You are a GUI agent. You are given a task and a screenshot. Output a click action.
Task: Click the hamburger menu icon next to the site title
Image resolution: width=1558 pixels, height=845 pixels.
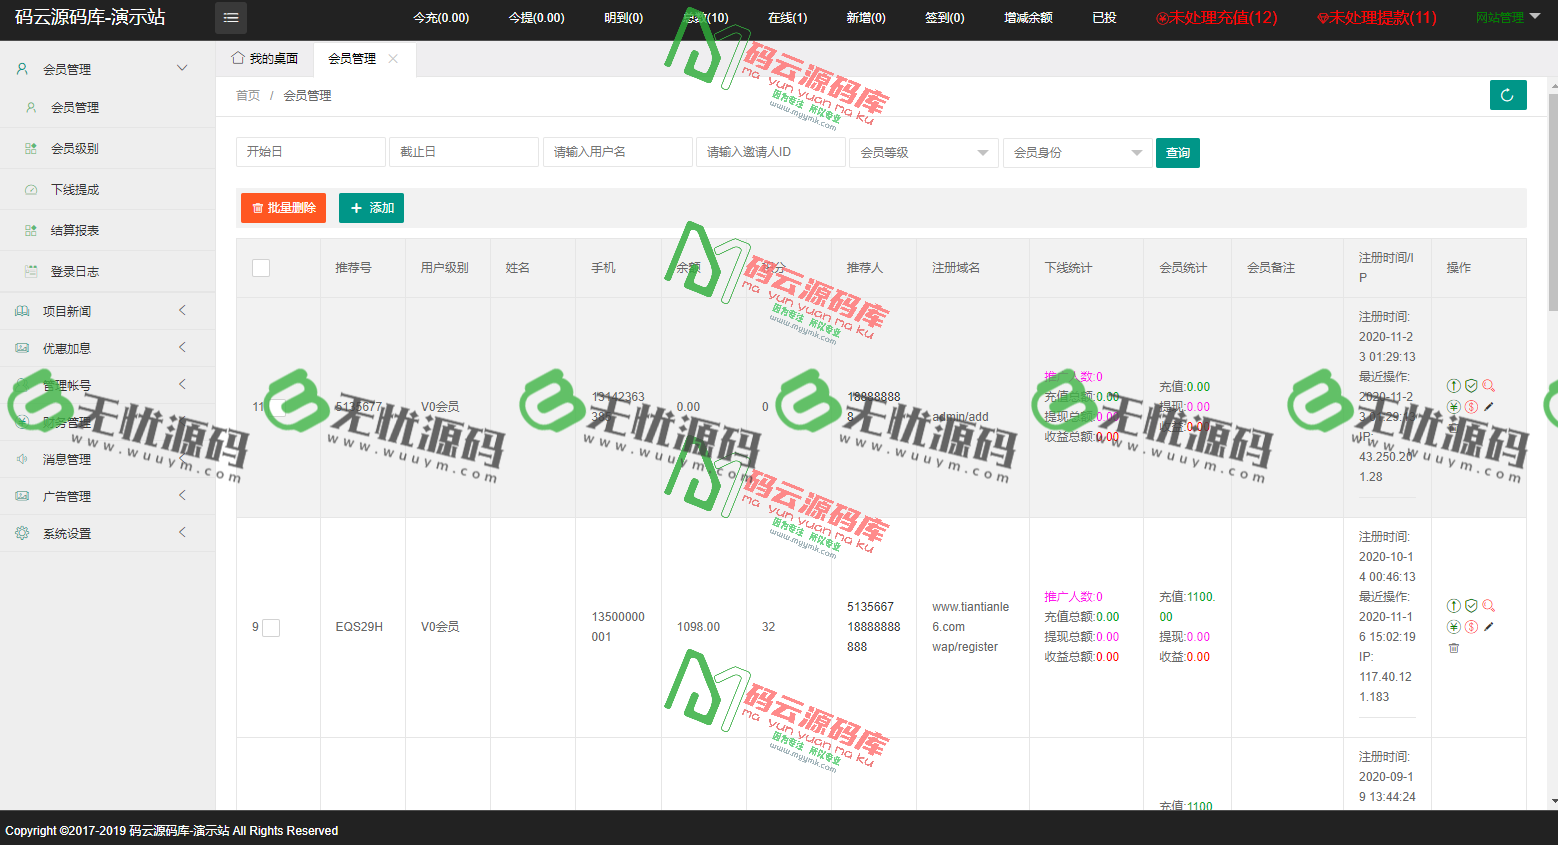coord(229,18)
